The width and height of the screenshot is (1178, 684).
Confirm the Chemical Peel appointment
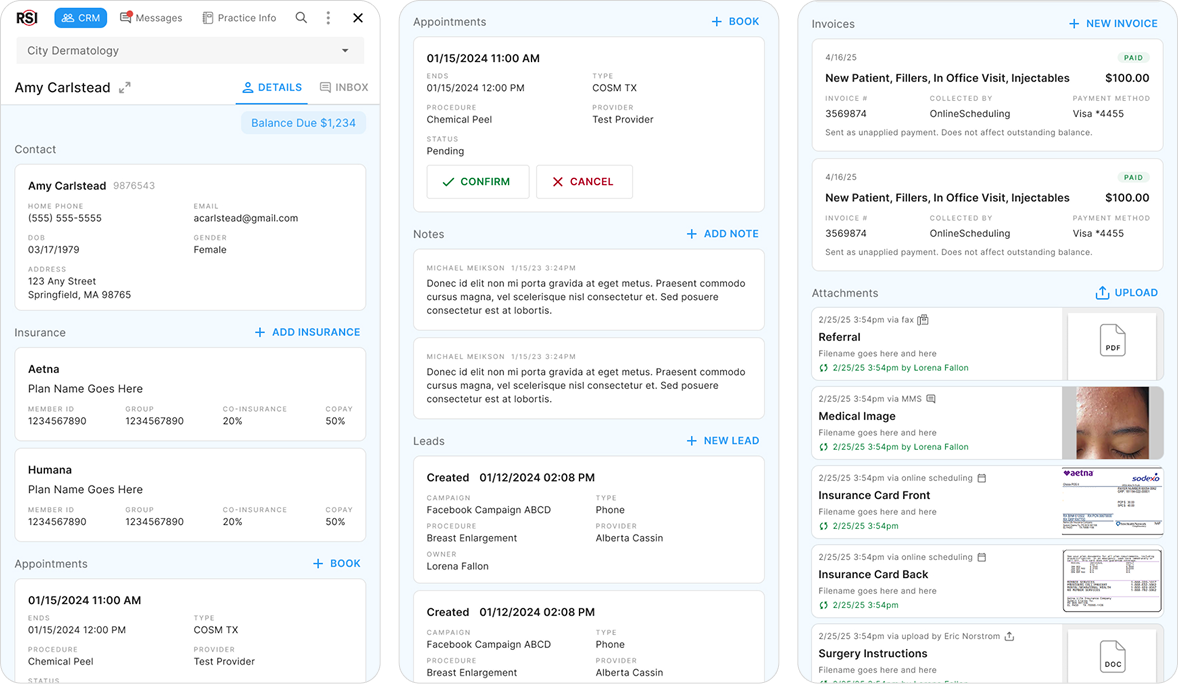[477, 182]
